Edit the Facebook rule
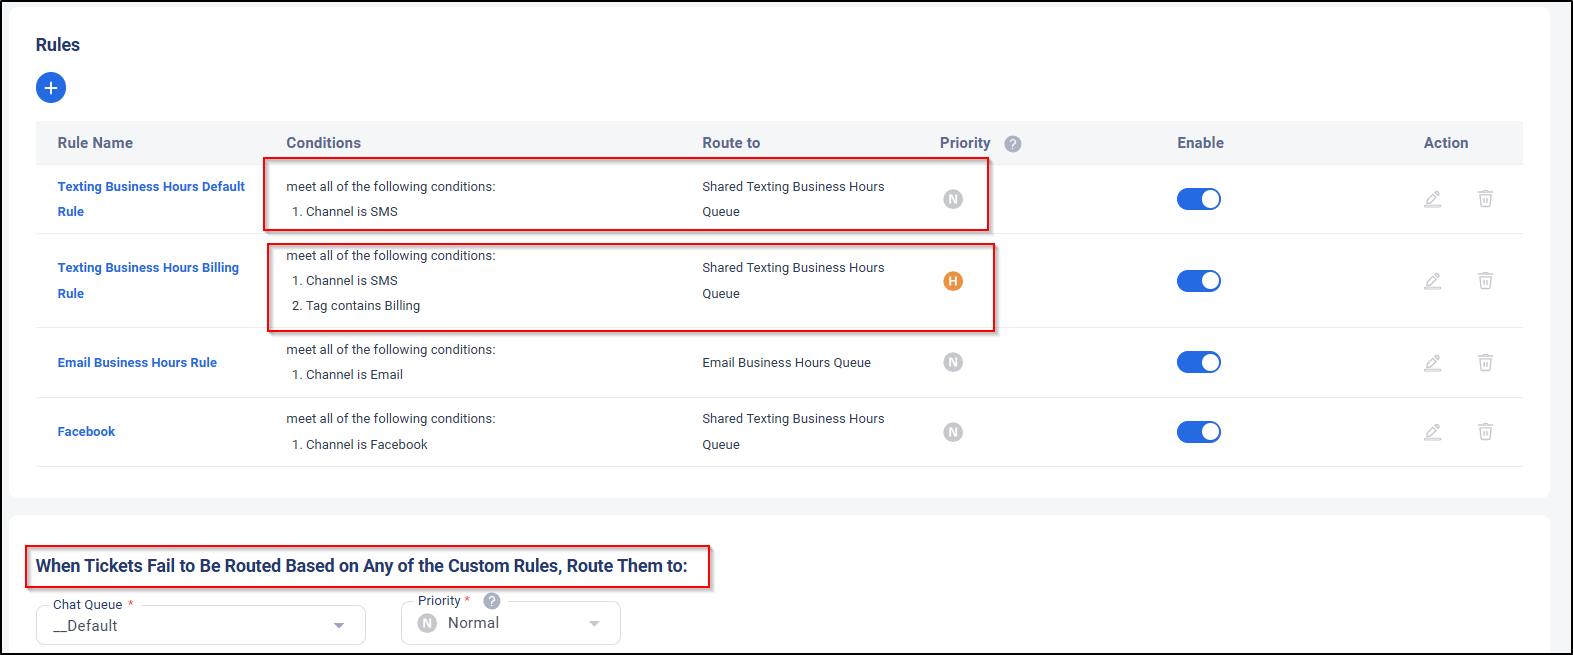Image resolution: width=1573 pixels, height=655 pixels. pyautogui.click(x=1432, y=432)
